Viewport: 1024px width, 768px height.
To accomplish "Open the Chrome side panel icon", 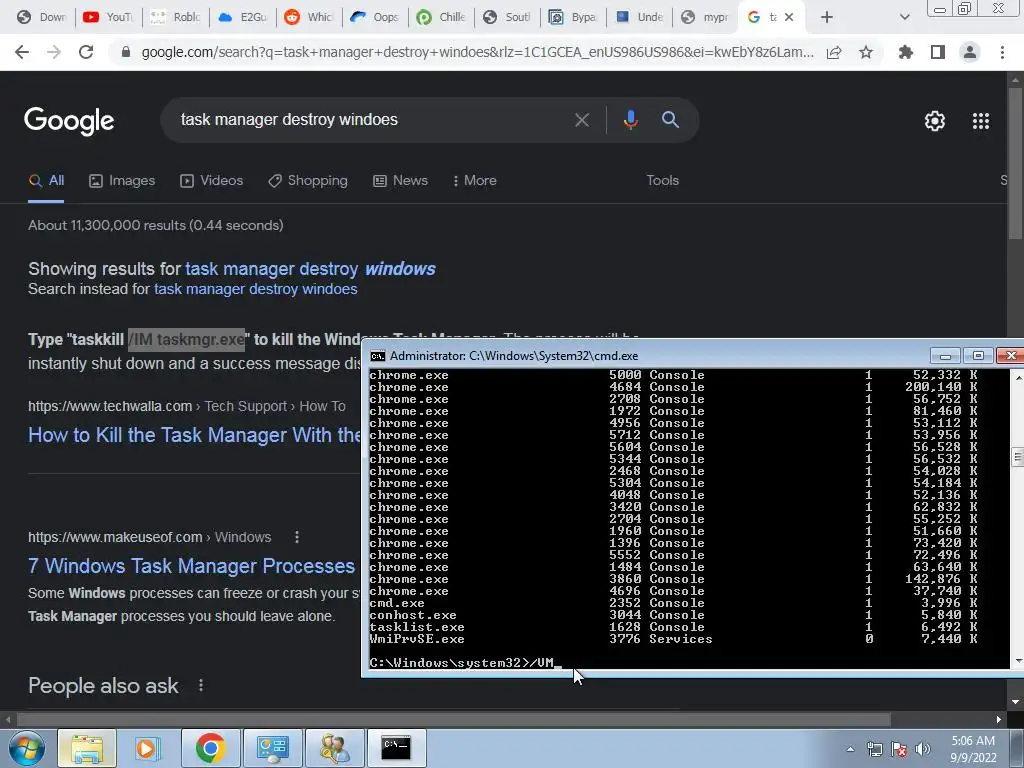I will pyautogui.click(x=938, y=52).
